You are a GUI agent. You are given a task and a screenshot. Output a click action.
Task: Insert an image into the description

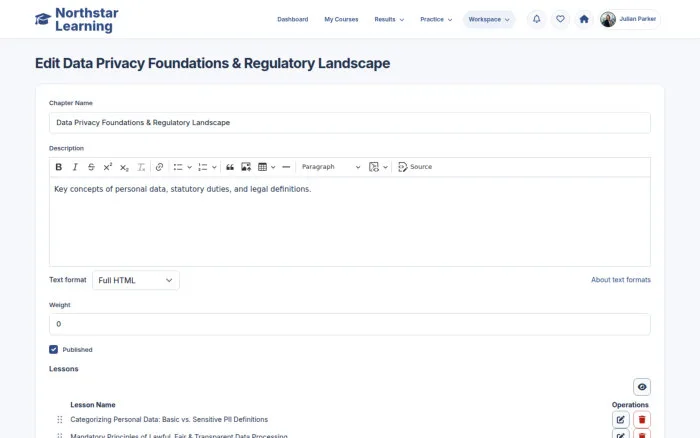point(246,167)
